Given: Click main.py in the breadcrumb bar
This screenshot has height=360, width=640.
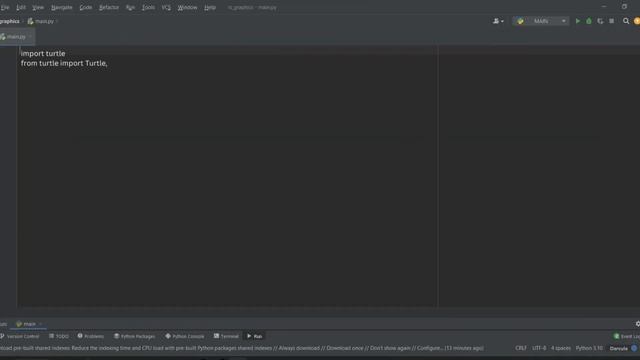Looking at the screenshot, I should click(x=41, y=21).
